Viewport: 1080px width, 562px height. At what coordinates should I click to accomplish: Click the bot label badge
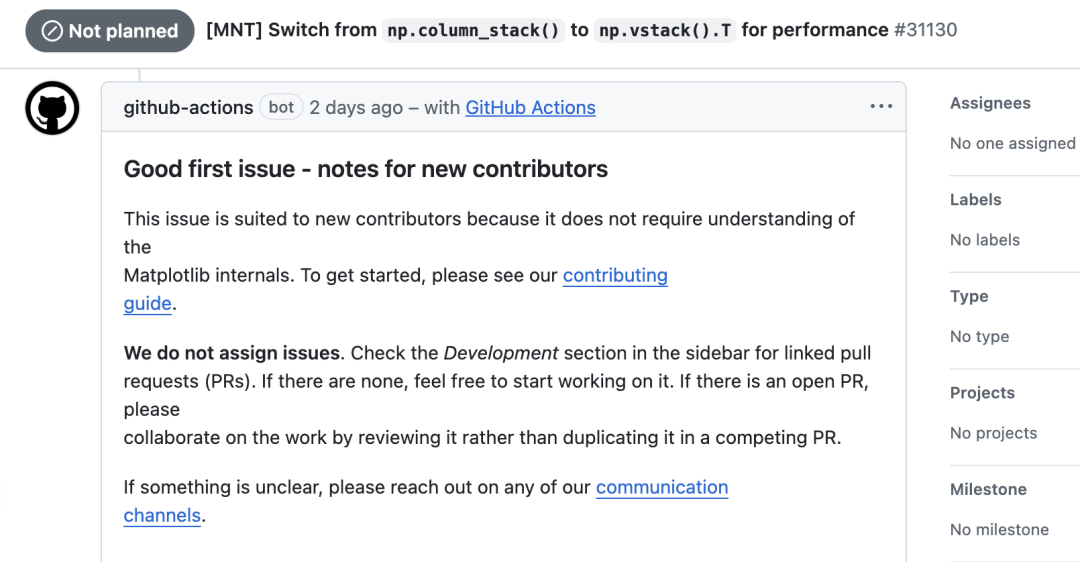[282, 107]
